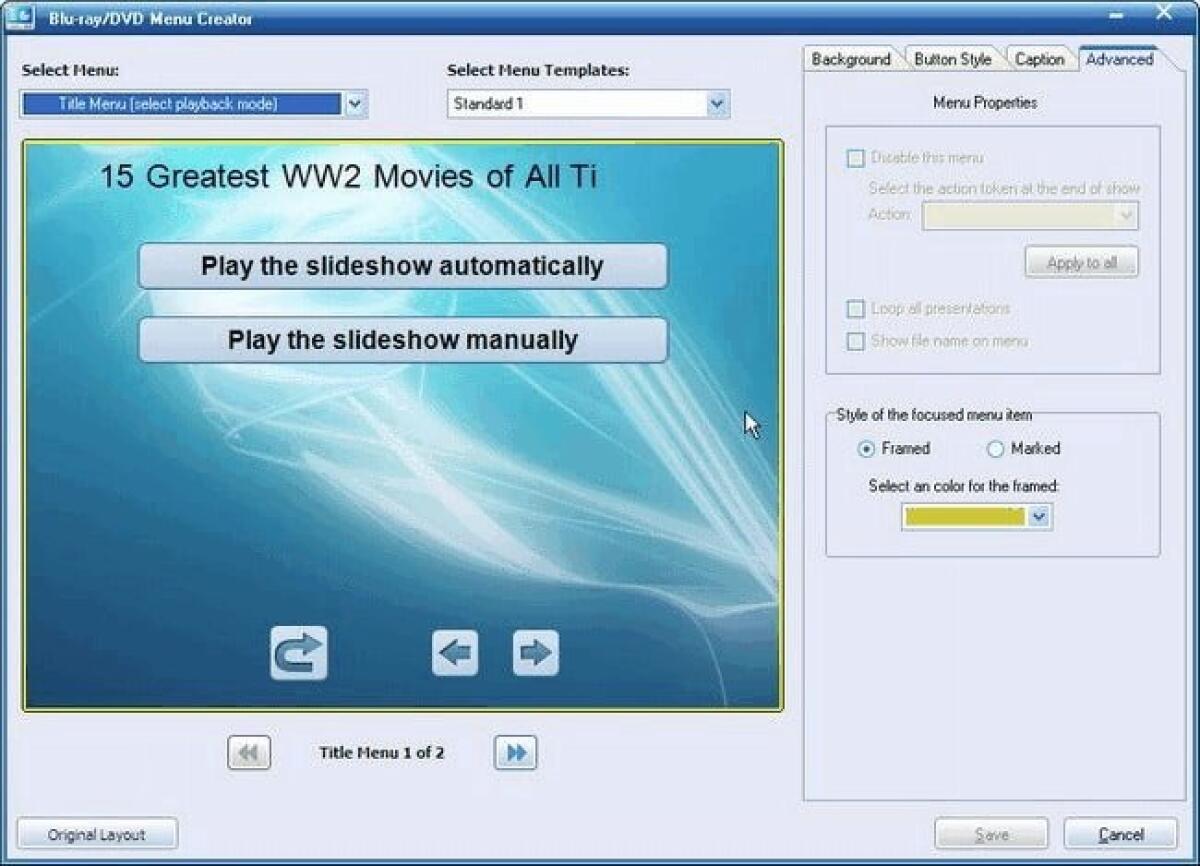Switch to the Background tab
Screen dimensions: 1200x866
click(851, 59)
